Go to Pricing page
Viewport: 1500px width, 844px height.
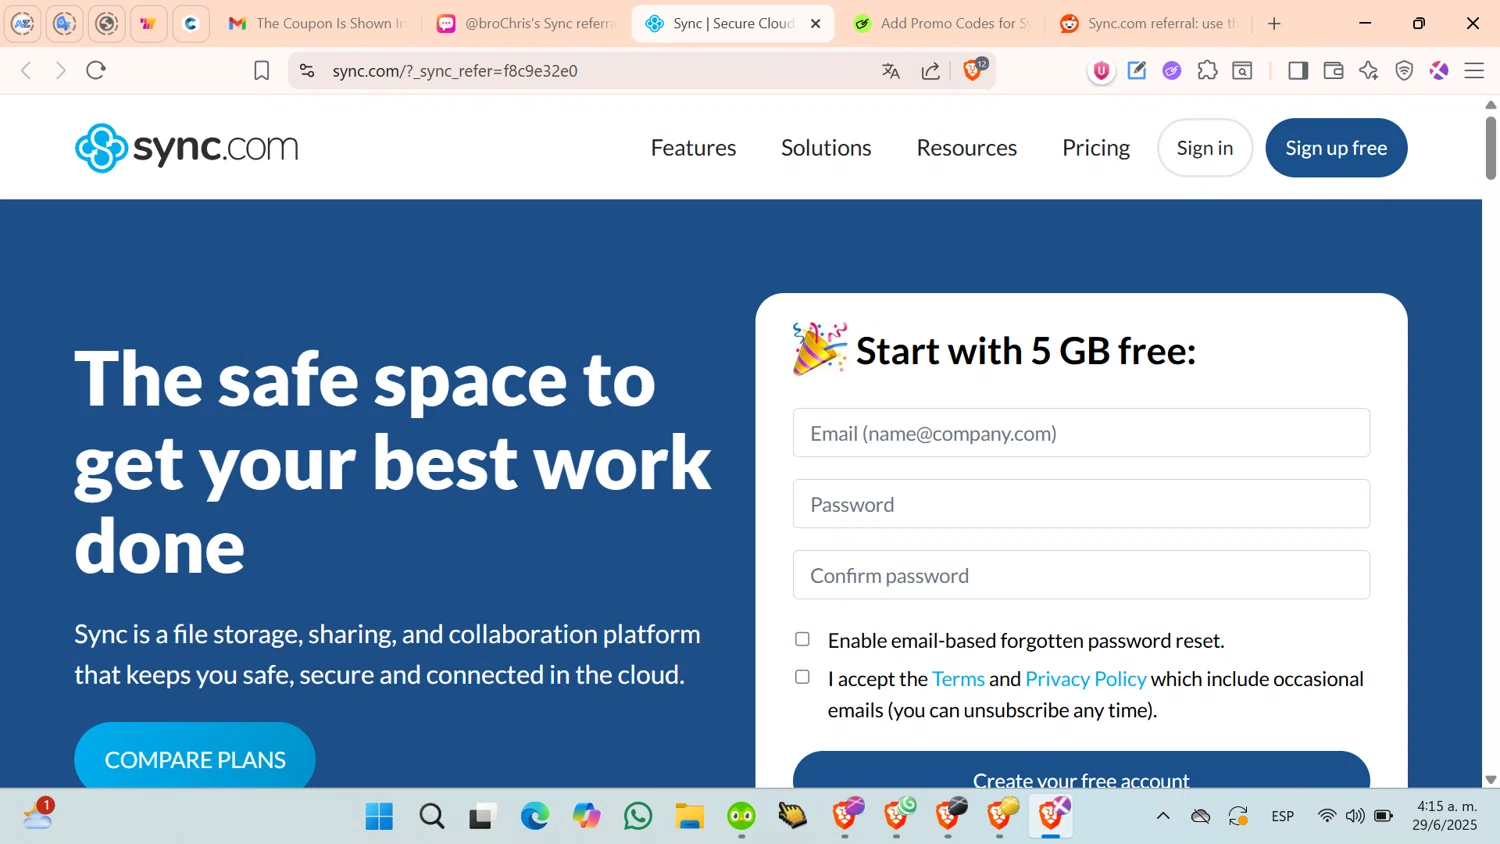tap(1096, 148)
